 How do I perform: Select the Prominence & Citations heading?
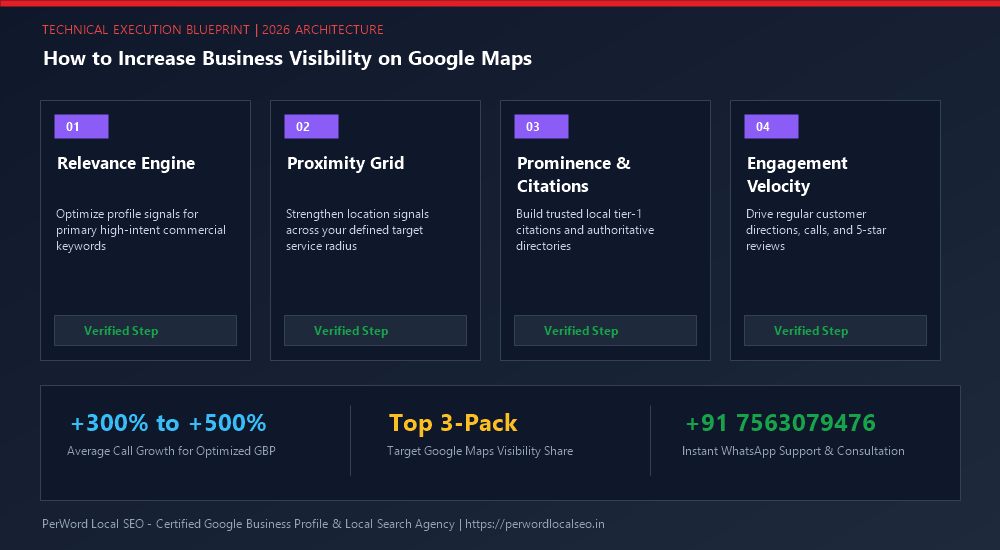[574, 174]
